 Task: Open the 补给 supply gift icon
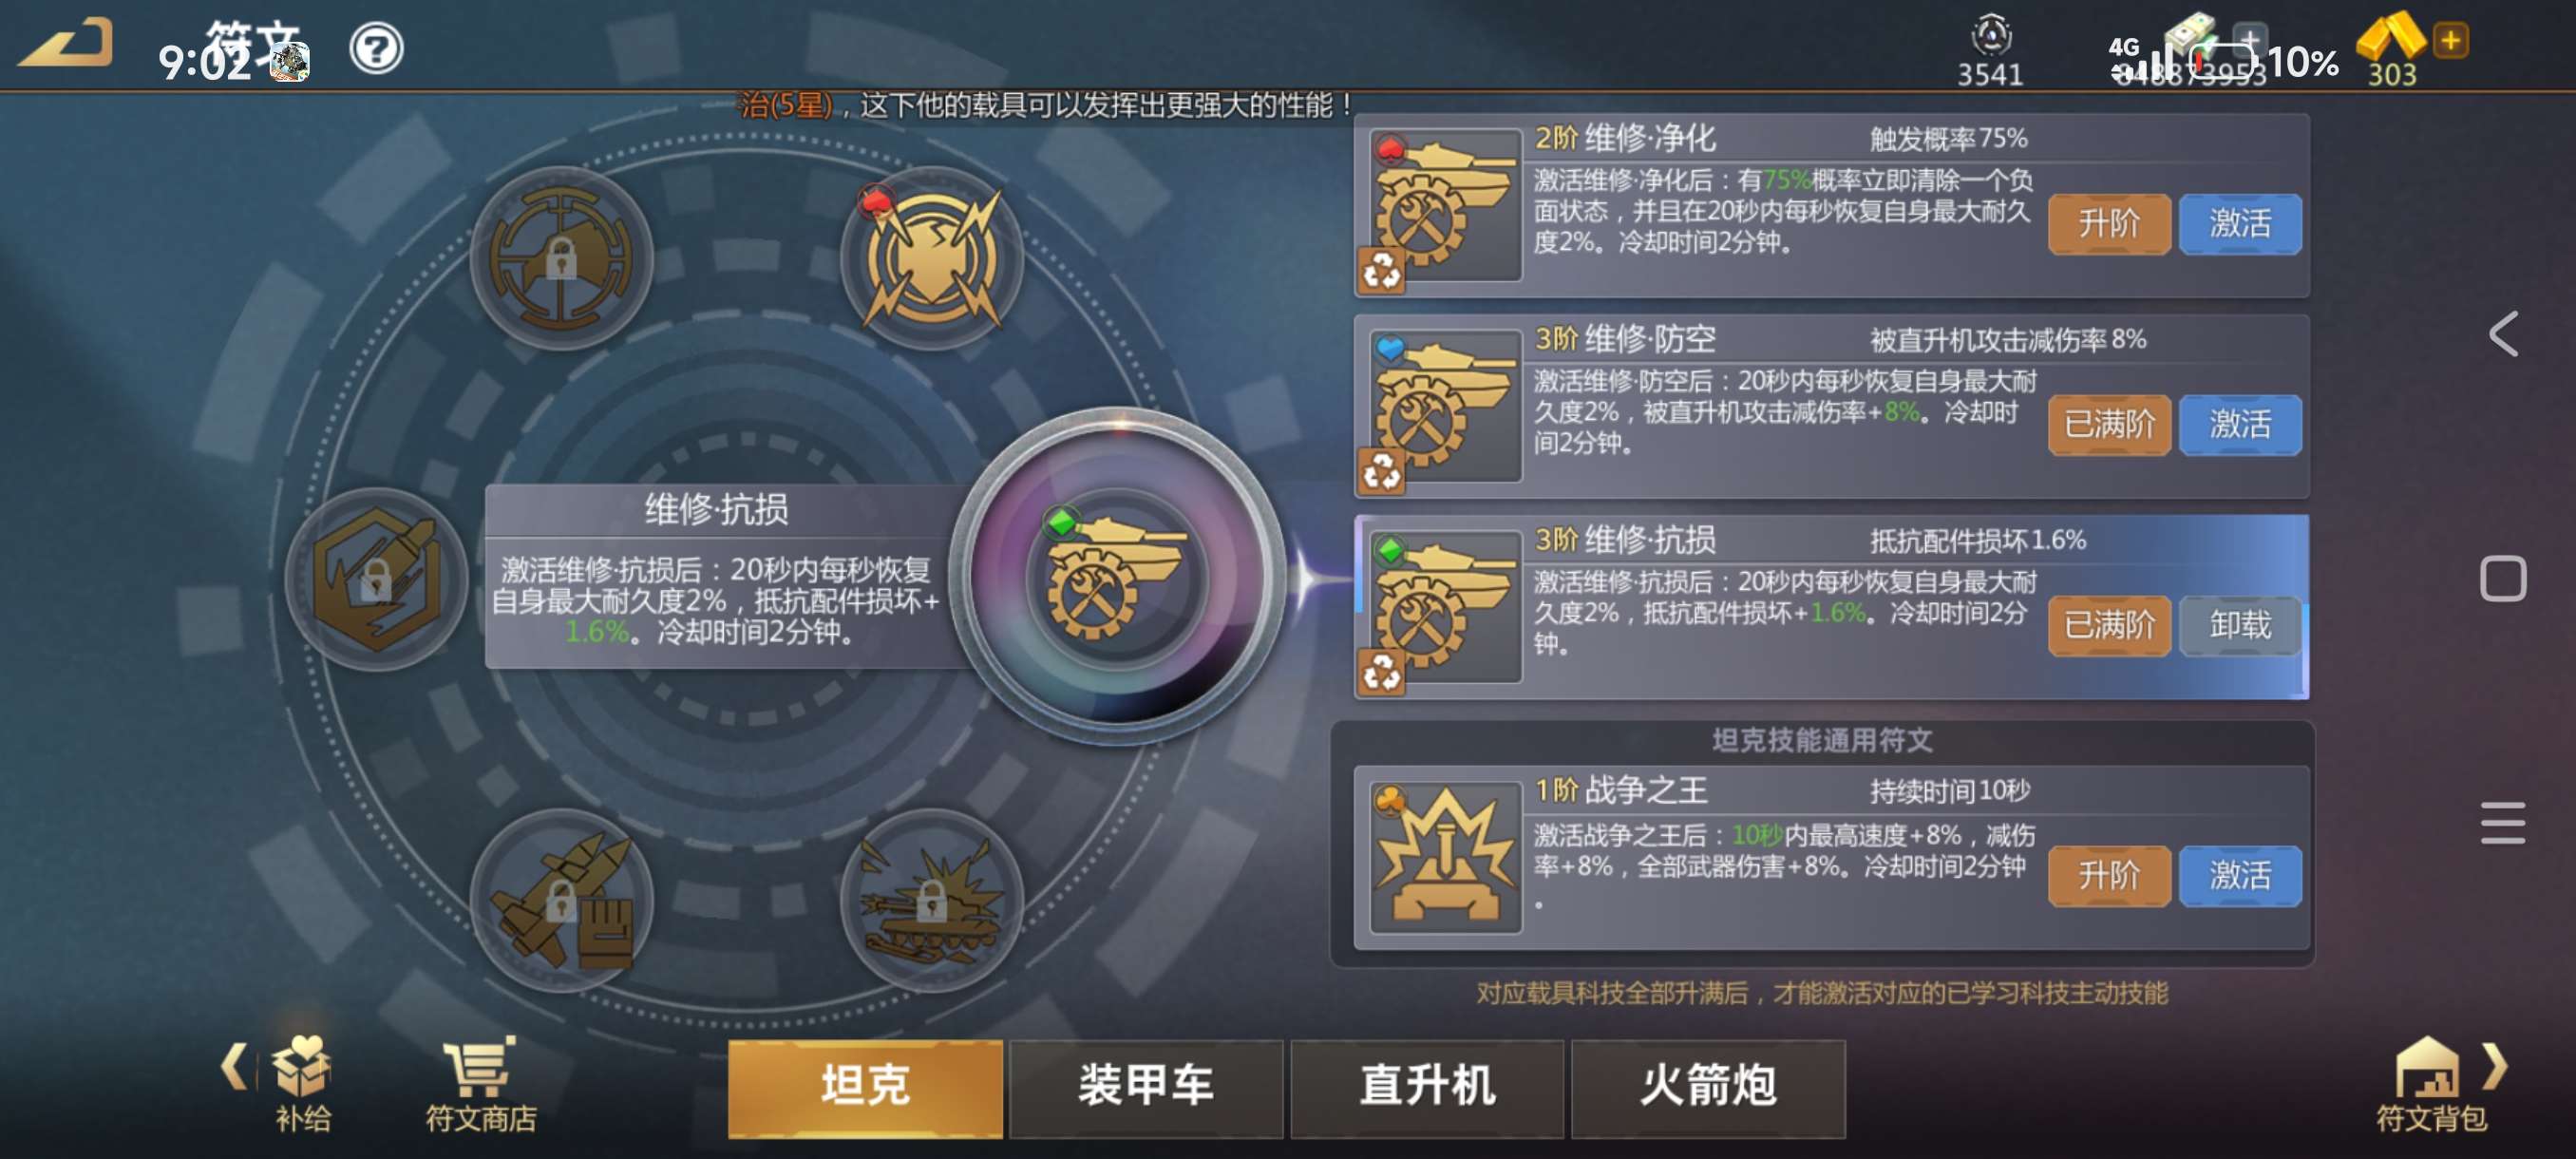coord(303,1085)
